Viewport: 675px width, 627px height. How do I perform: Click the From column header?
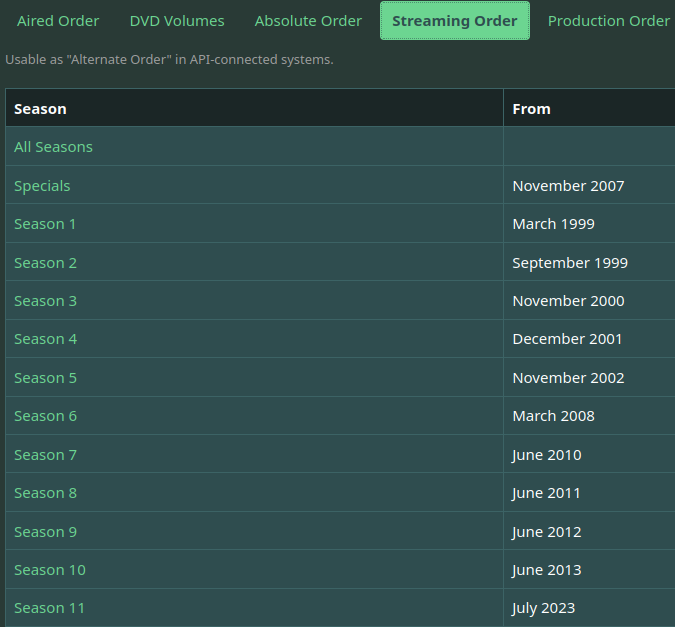coord(531,109)
